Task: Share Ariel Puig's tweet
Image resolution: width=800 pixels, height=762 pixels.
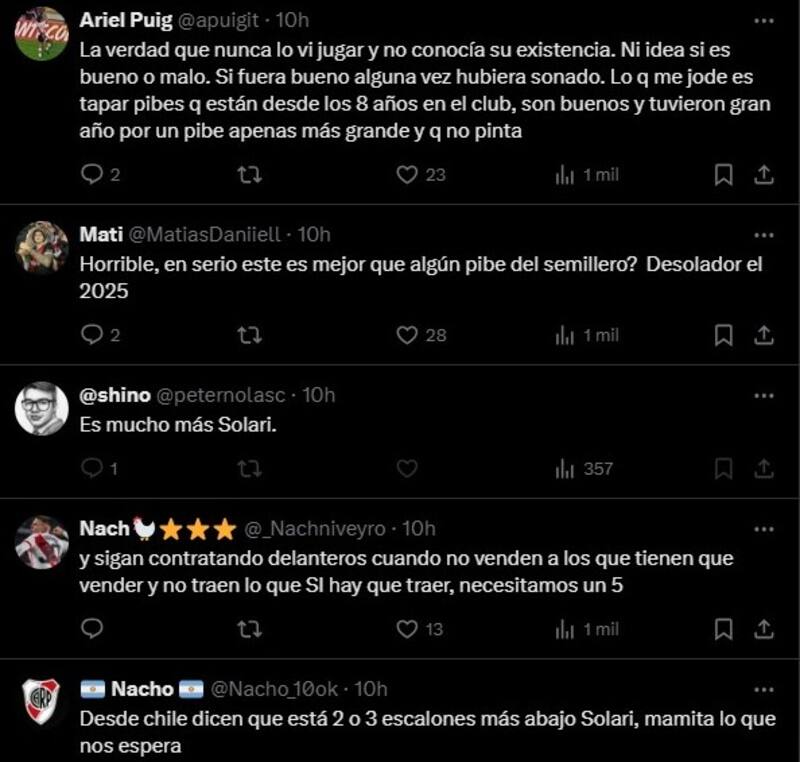Action: coord(763,175)
